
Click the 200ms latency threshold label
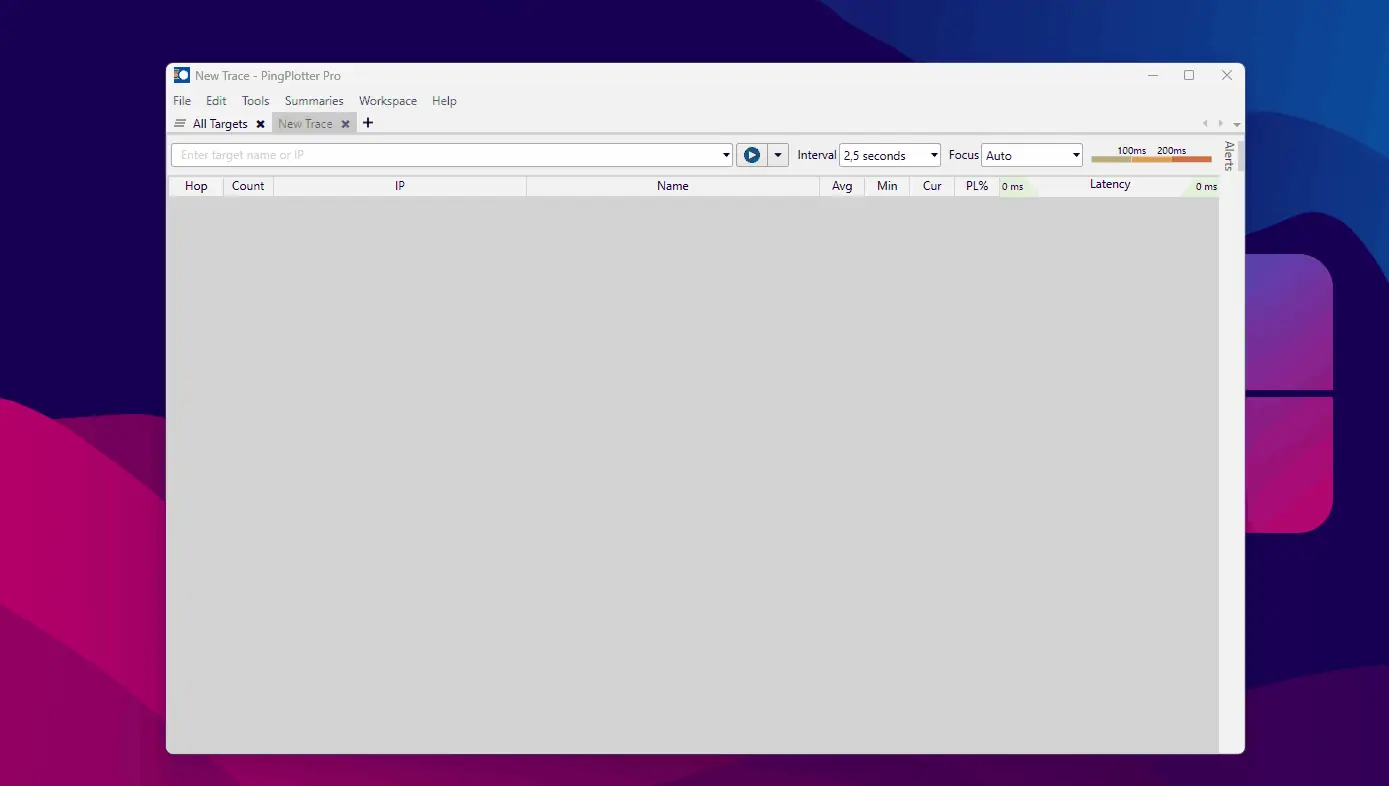[1172, 151]
